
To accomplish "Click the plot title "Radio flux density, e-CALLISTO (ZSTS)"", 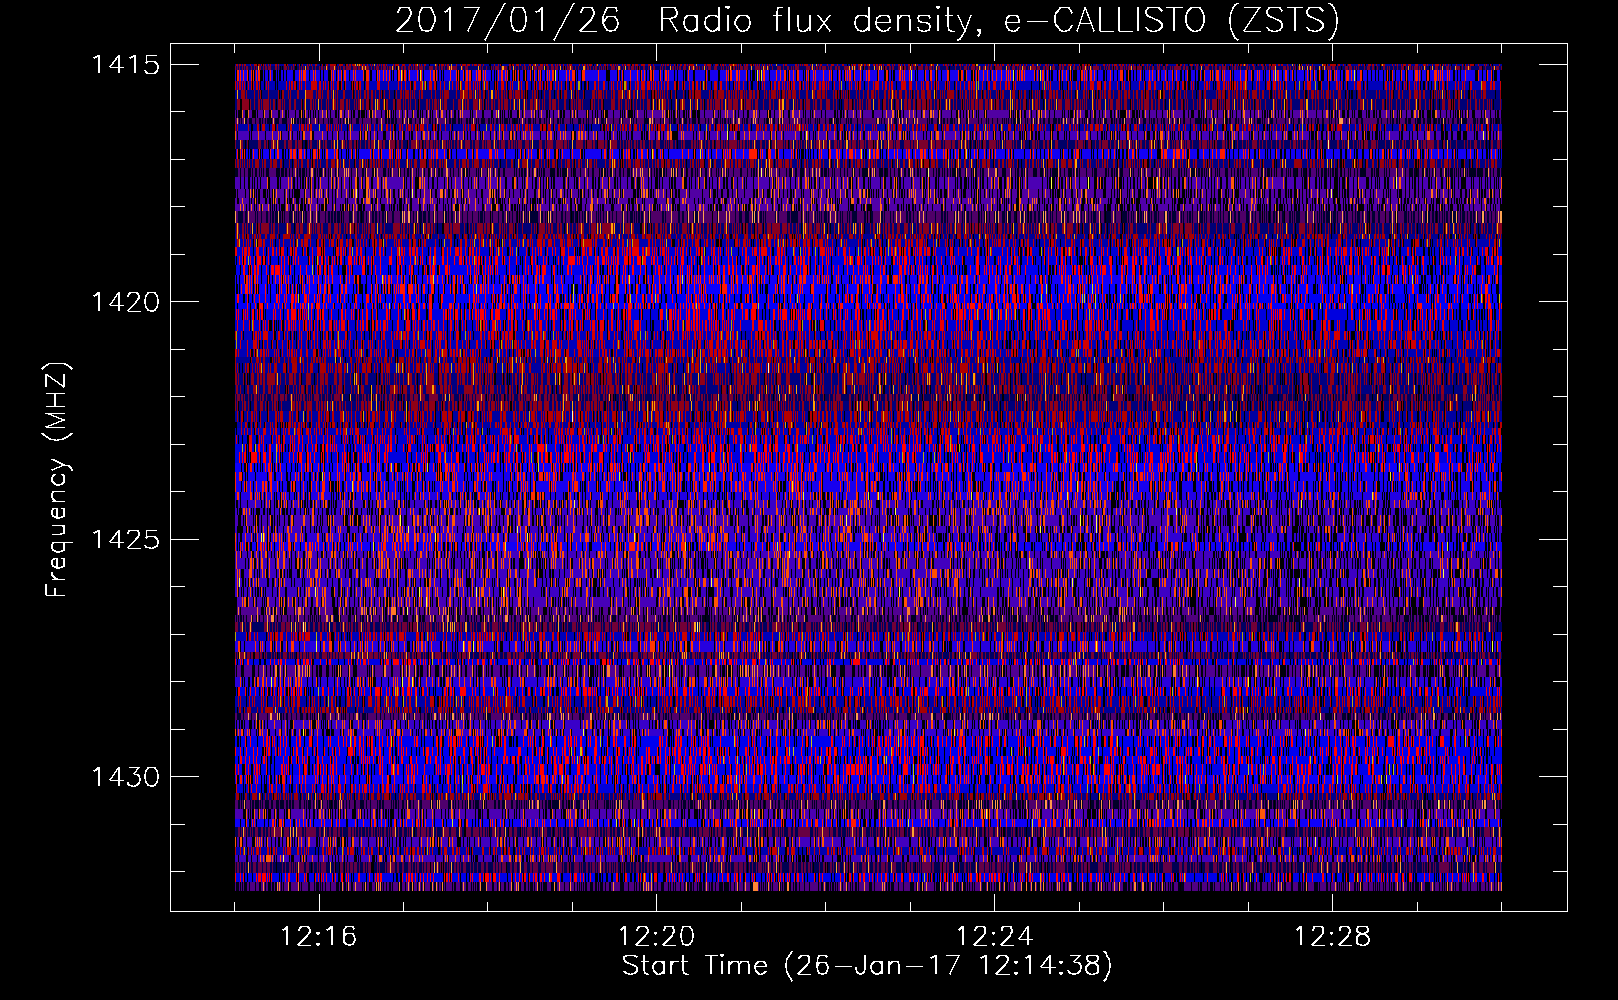I will (x=998, y=21).
